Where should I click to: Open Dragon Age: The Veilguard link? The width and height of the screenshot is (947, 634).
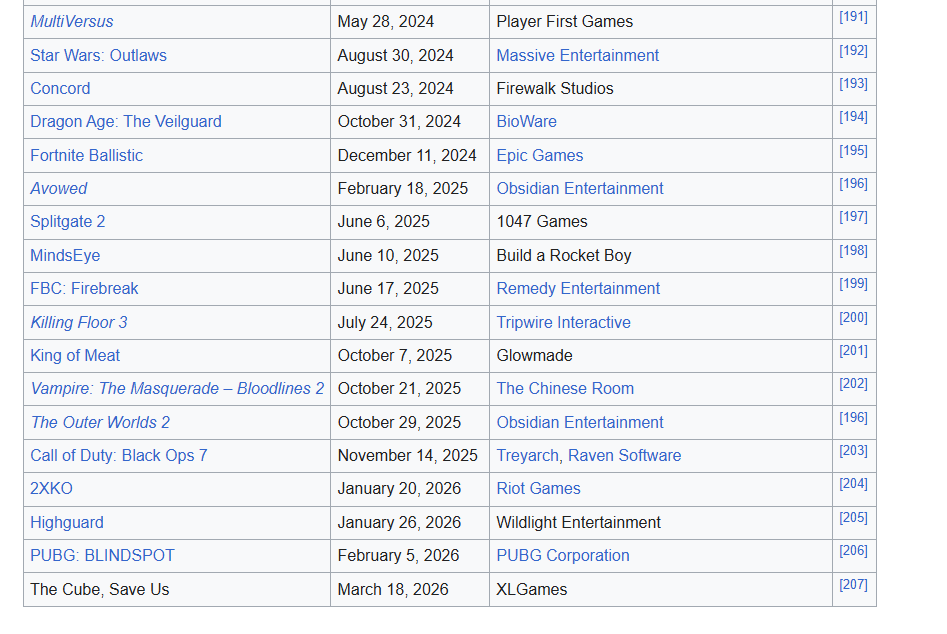tap(126, 122)
